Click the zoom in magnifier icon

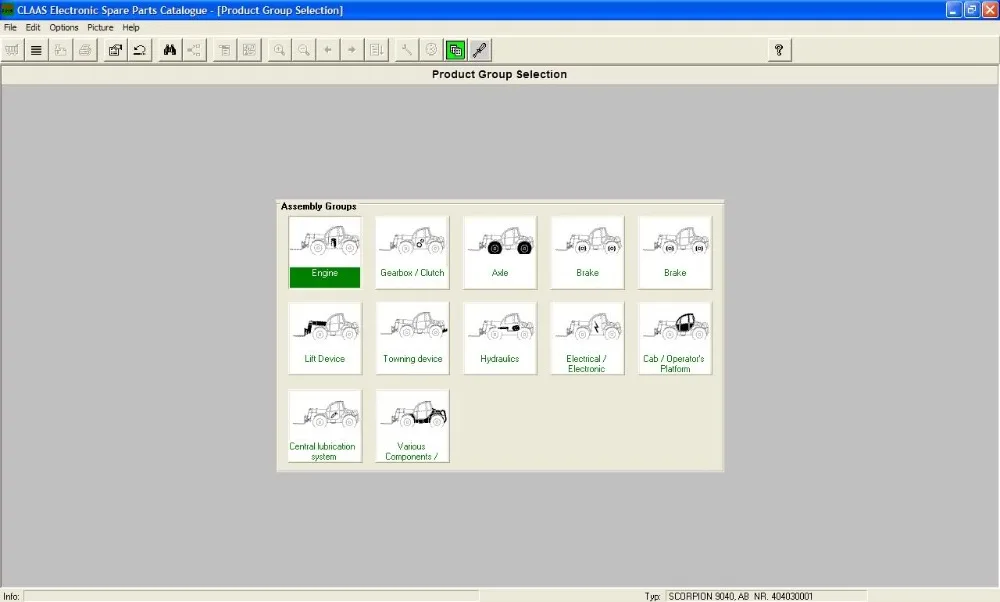(280, 50)
